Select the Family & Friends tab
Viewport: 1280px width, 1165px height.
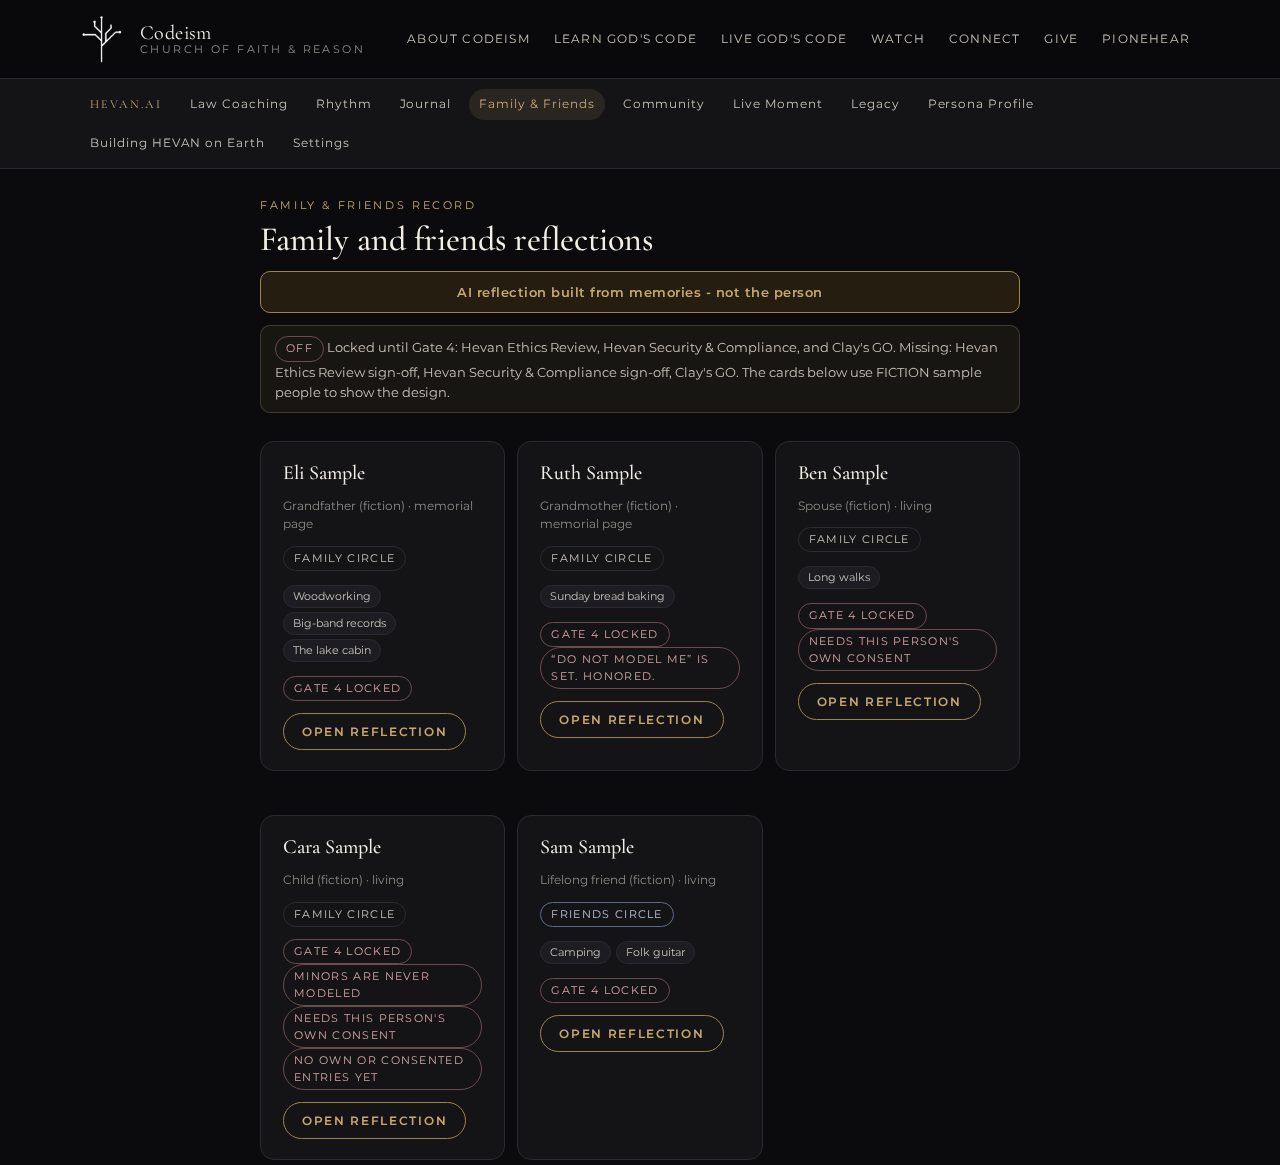pyautogui.click(x=537, y=104)
